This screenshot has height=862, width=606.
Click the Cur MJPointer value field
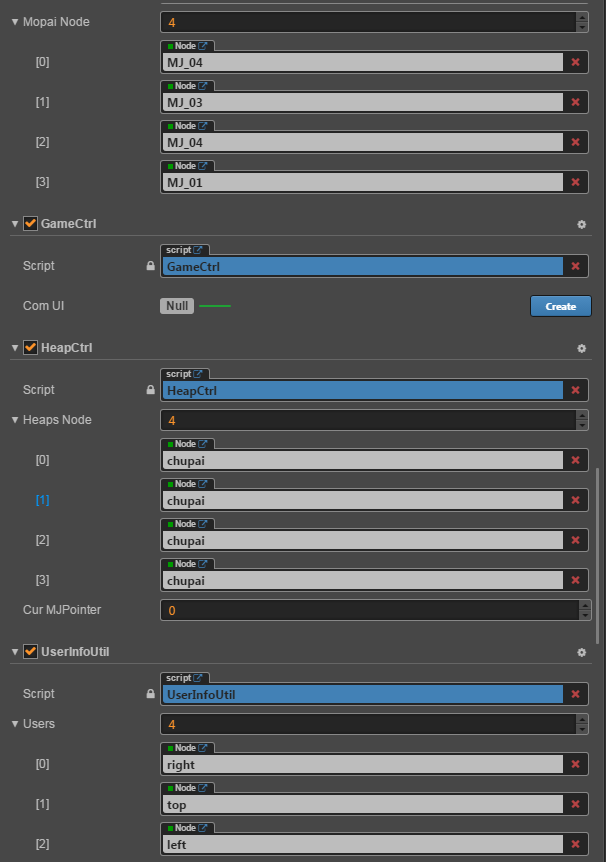coord(367,610)
